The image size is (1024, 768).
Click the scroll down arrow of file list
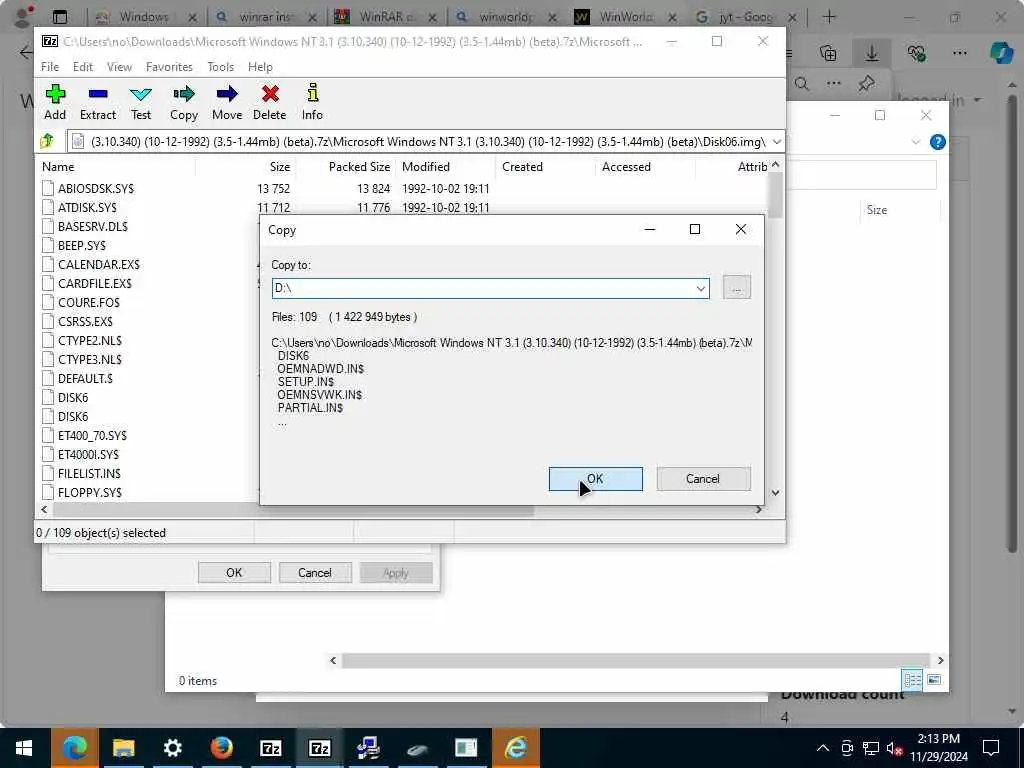(x=775, y=493)
